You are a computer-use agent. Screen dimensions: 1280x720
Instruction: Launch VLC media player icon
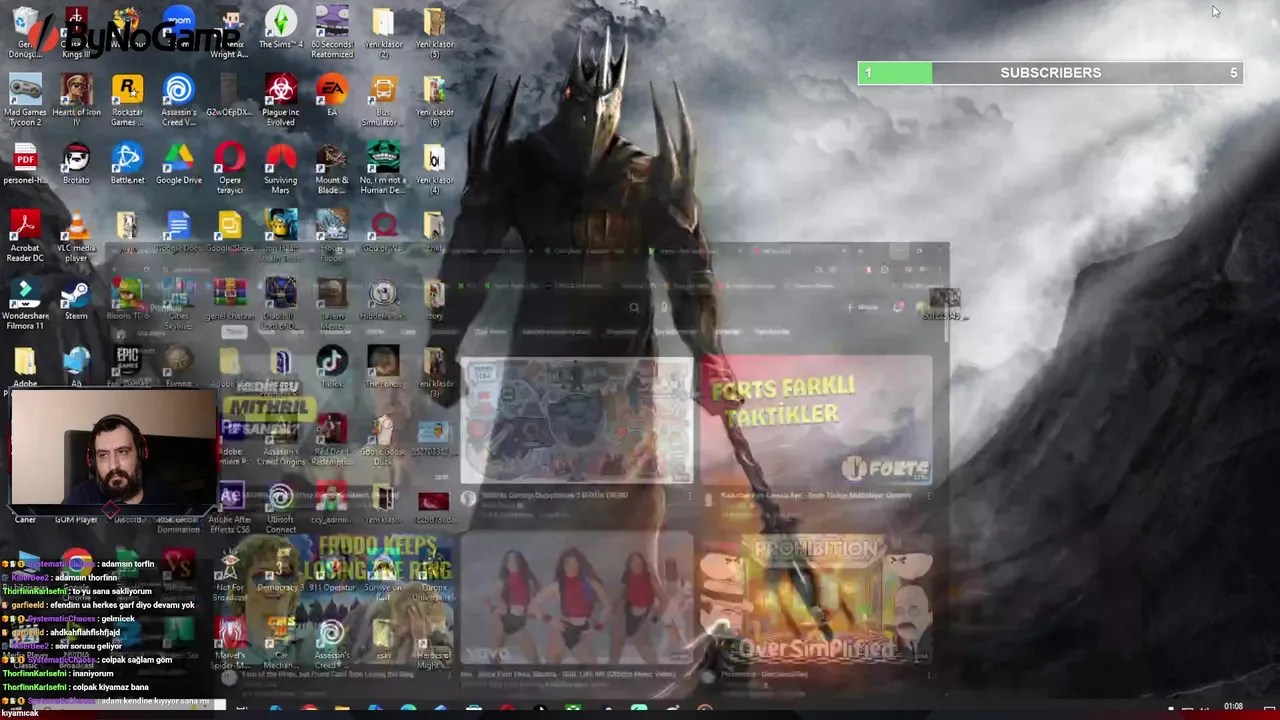click(x=76, y=236)
